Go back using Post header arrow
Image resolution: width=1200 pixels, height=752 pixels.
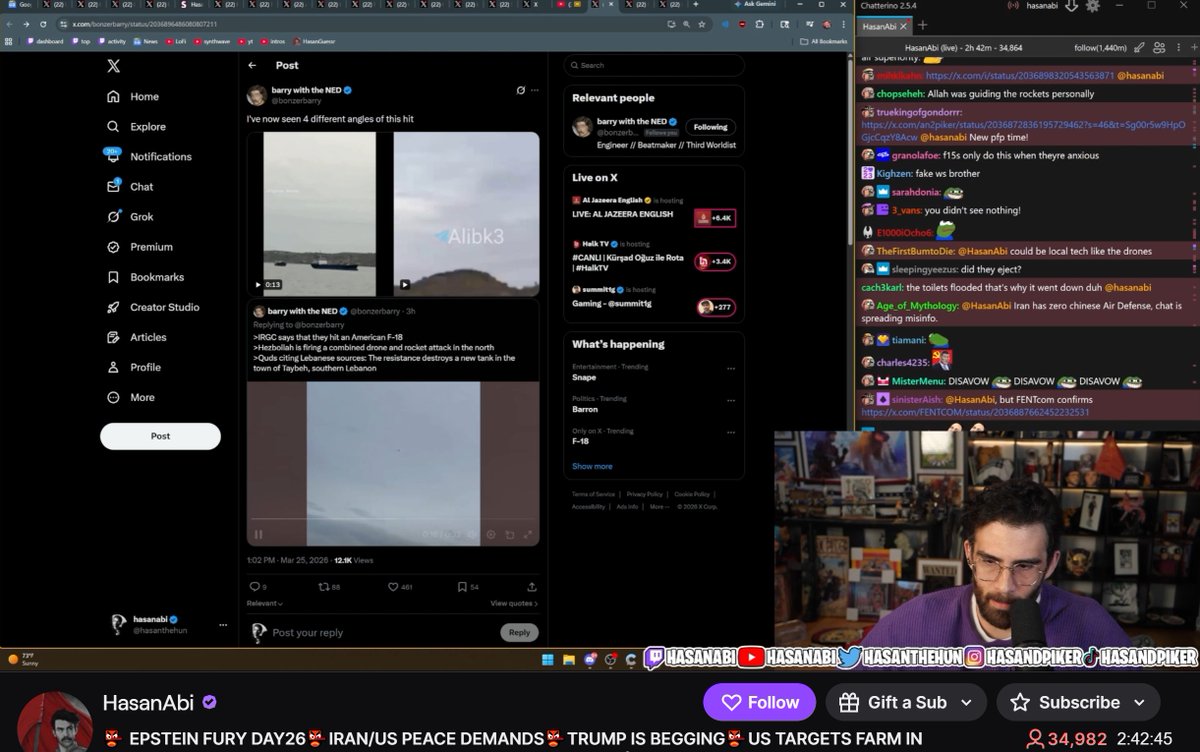point(252,65)
